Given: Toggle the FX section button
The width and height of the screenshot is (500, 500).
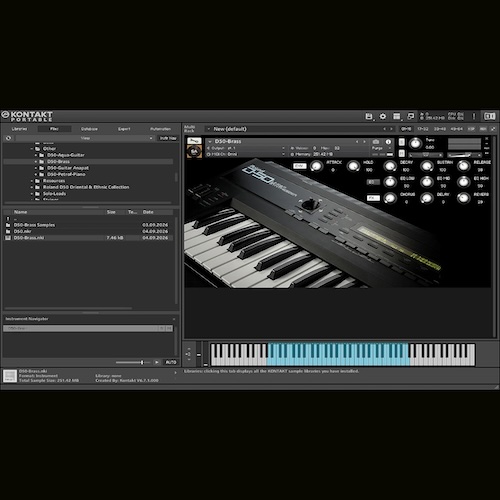Looking at the screenshot, I should point(373,198).
